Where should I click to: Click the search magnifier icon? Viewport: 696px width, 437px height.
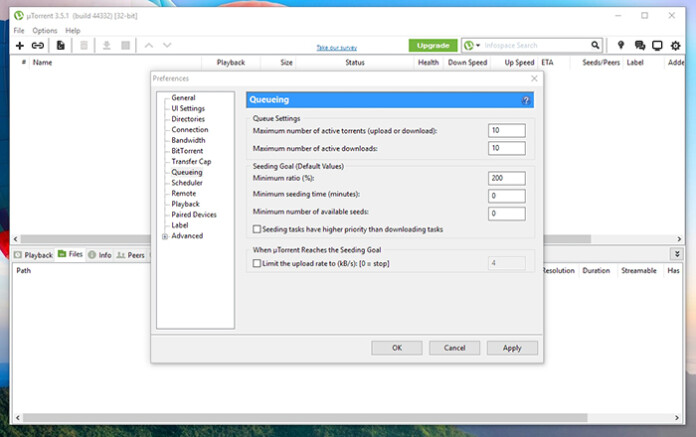point(595,45)
